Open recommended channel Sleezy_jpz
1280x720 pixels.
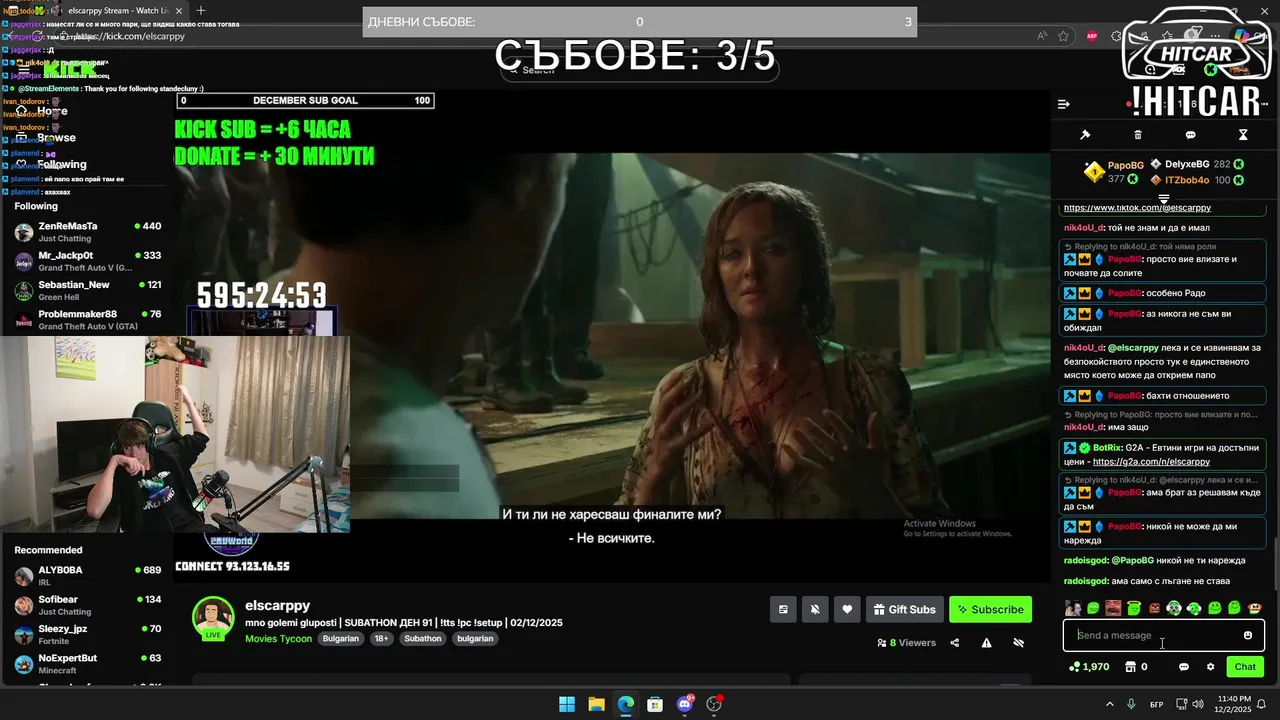87,634
